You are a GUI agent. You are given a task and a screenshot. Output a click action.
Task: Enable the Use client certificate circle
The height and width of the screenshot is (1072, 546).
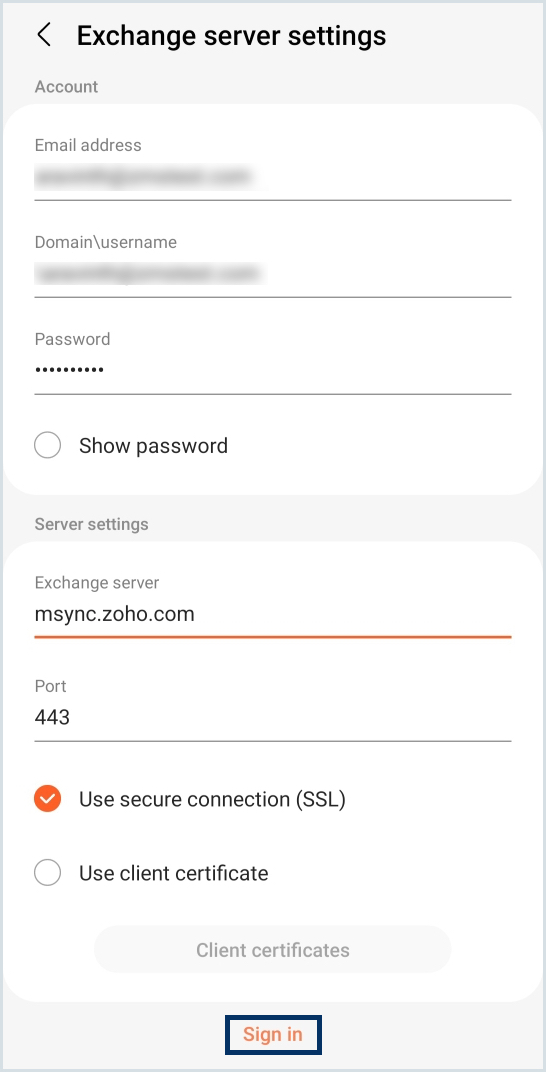[48, 872]
